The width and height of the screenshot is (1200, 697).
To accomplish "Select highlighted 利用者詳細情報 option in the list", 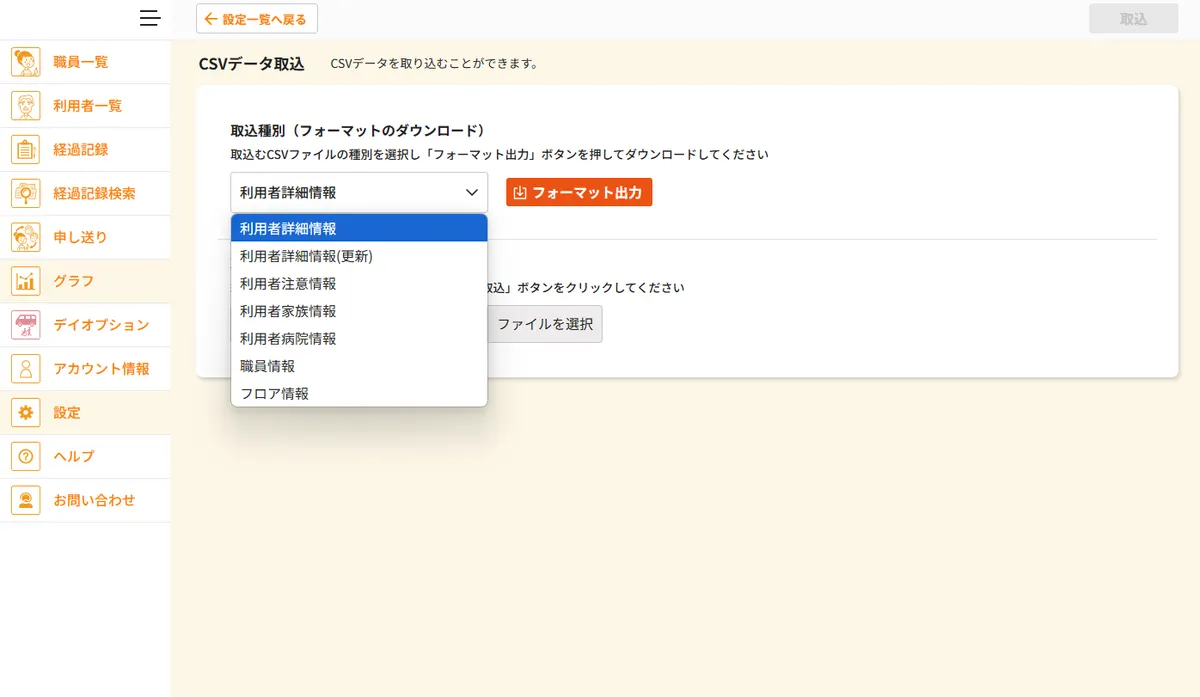I will 359,228.
